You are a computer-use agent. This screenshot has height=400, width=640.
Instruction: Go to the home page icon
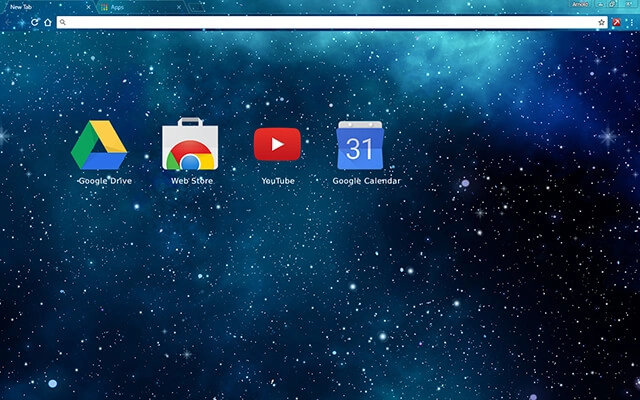pyautogui.click(x=48, y=22)
